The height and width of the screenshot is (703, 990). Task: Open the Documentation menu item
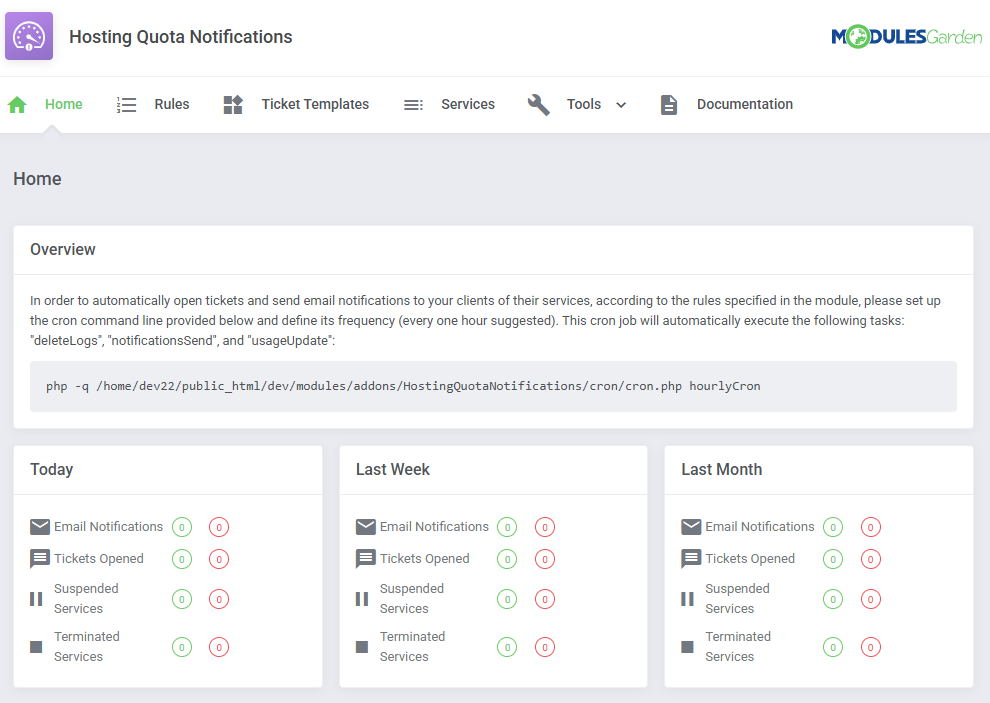pos(745,104)
